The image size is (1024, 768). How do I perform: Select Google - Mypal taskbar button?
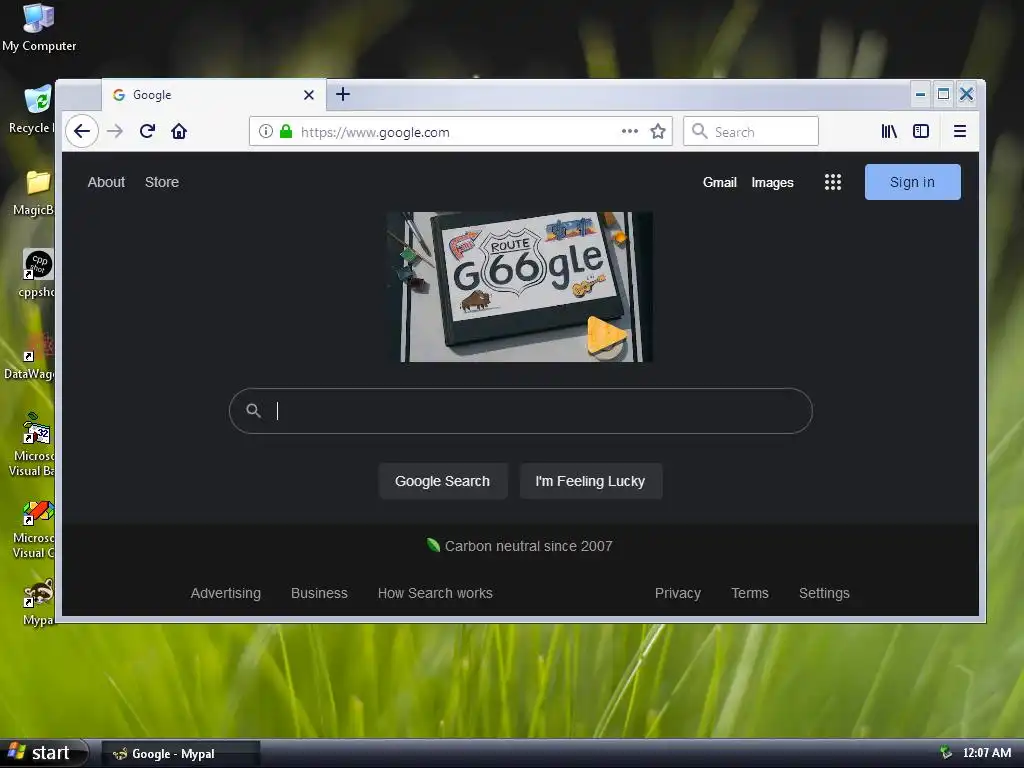tap(181, 754)
